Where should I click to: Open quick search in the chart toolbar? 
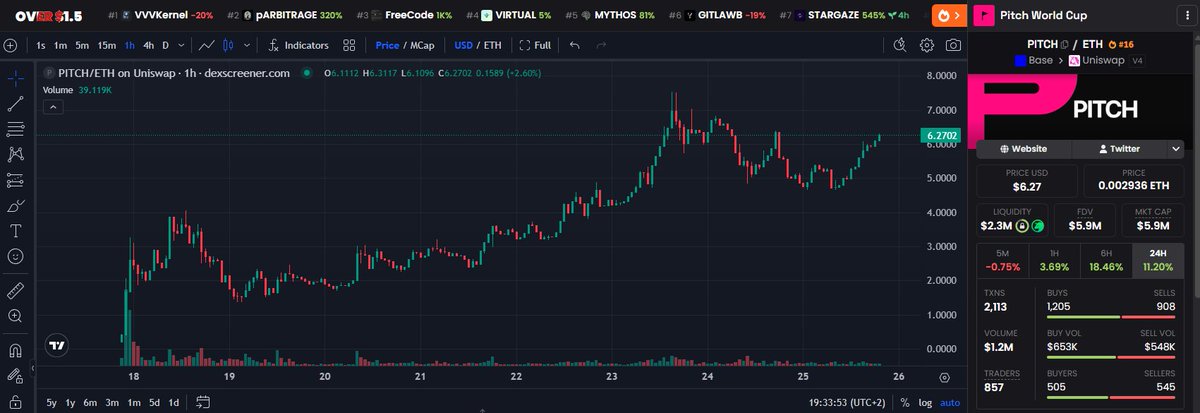(900, 45)
